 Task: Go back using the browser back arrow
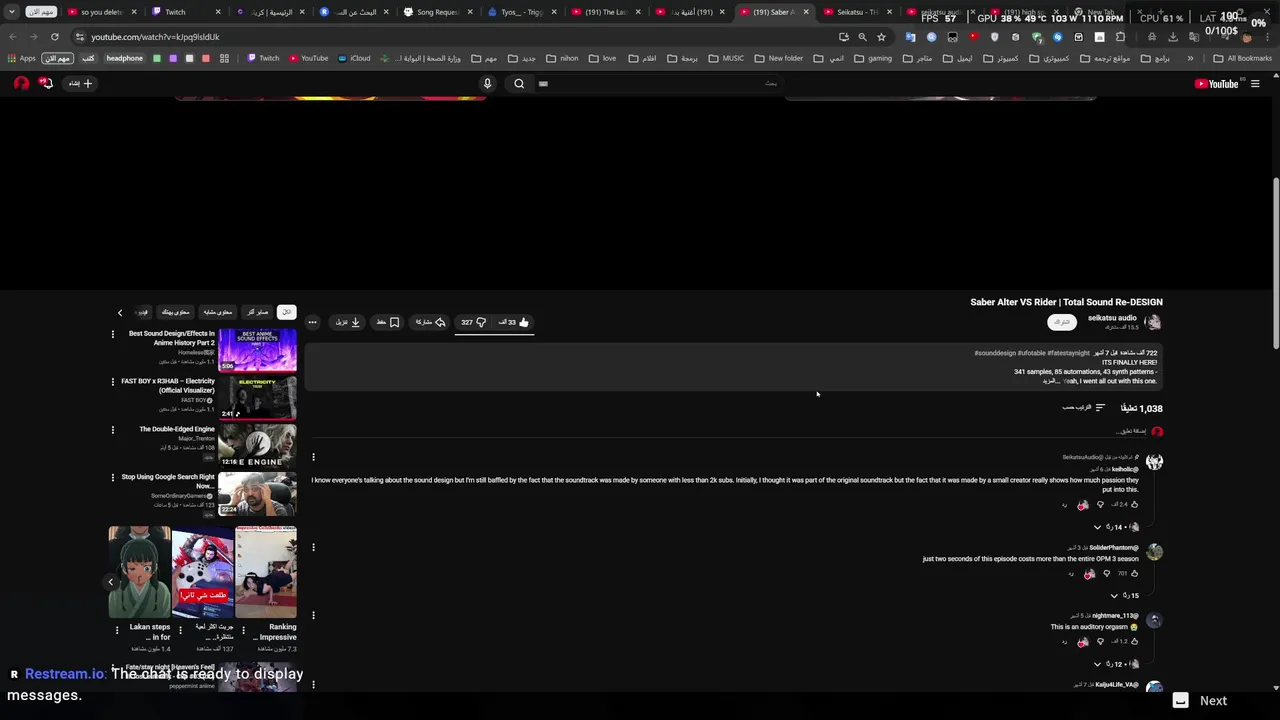(13, 37)
